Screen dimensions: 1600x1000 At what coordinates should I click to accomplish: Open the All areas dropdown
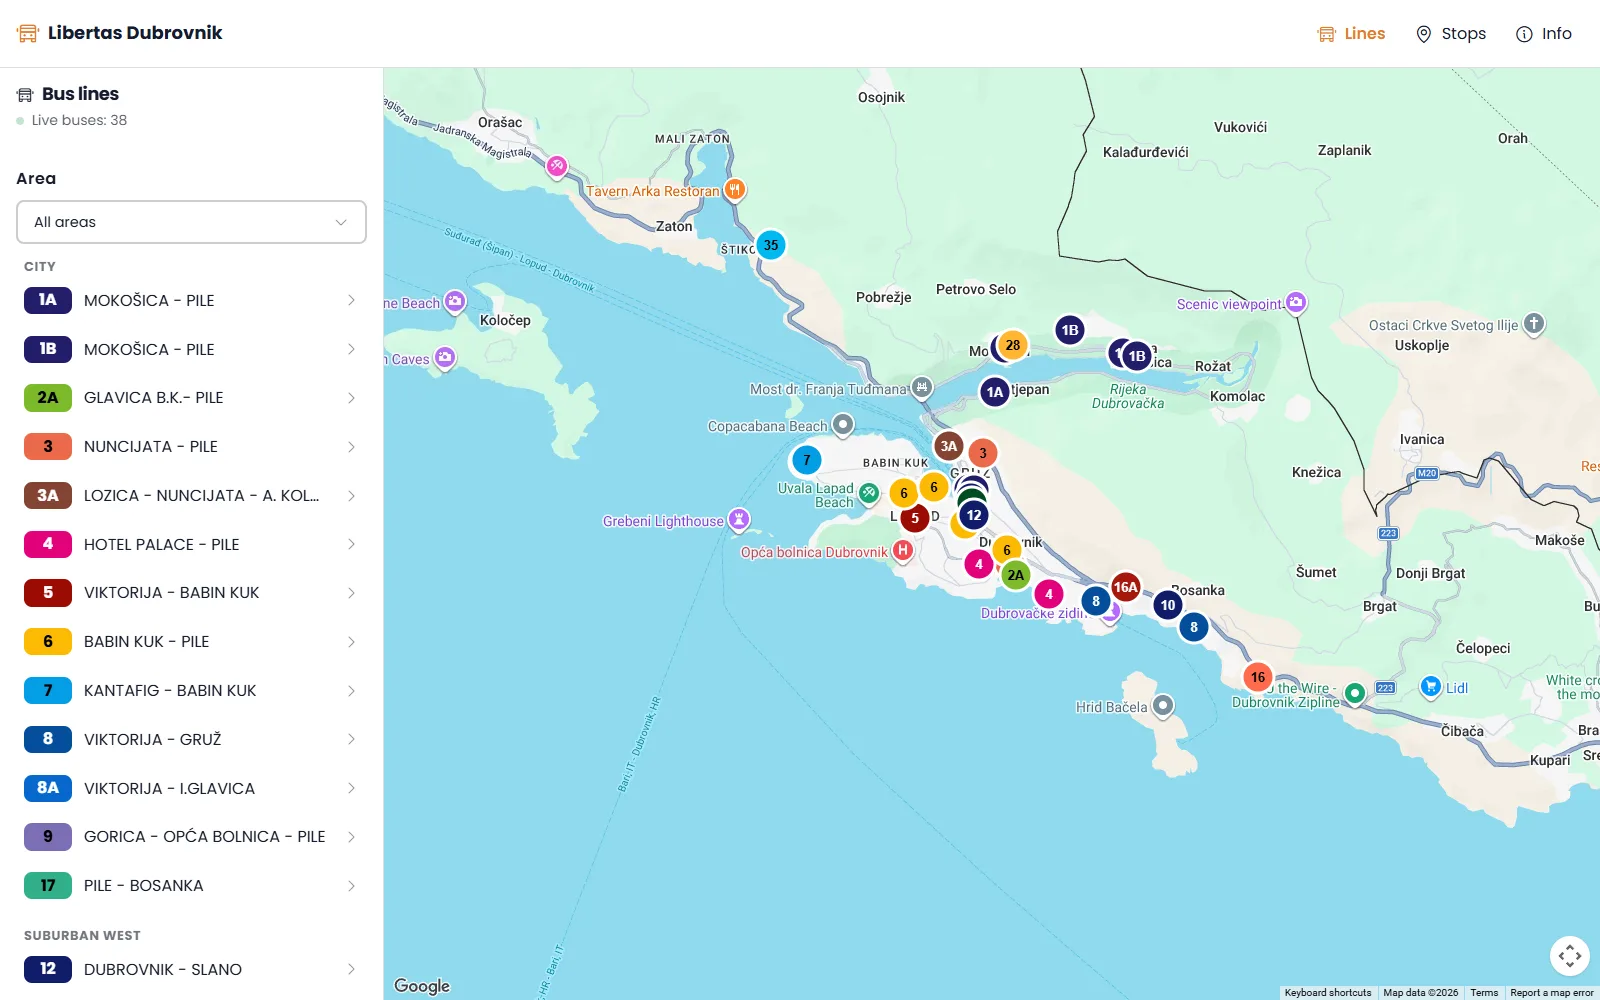tap(191, 222)
